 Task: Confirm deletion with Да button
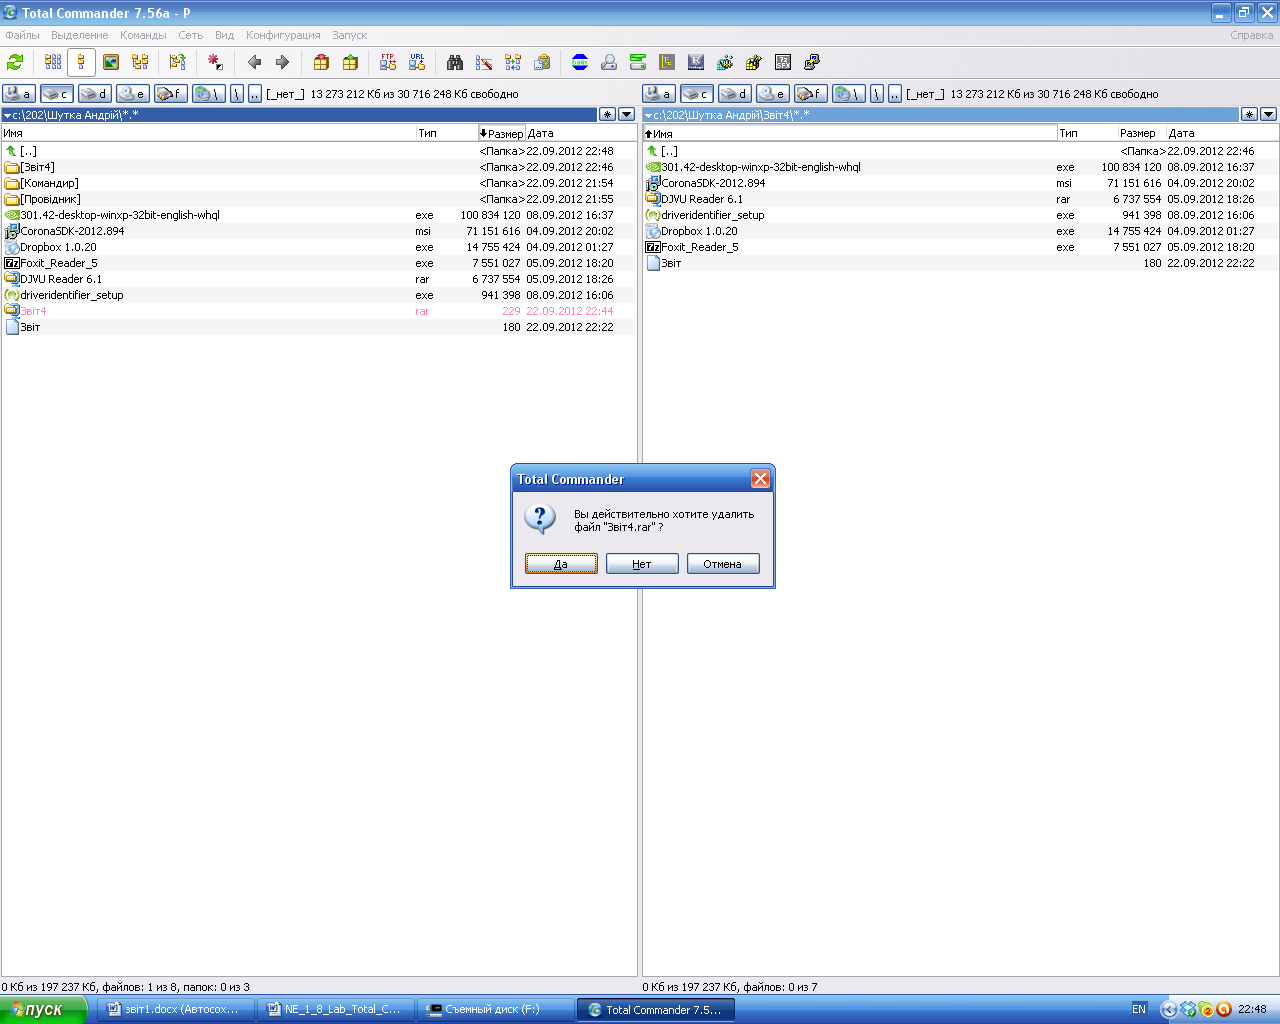pos(561,564)
